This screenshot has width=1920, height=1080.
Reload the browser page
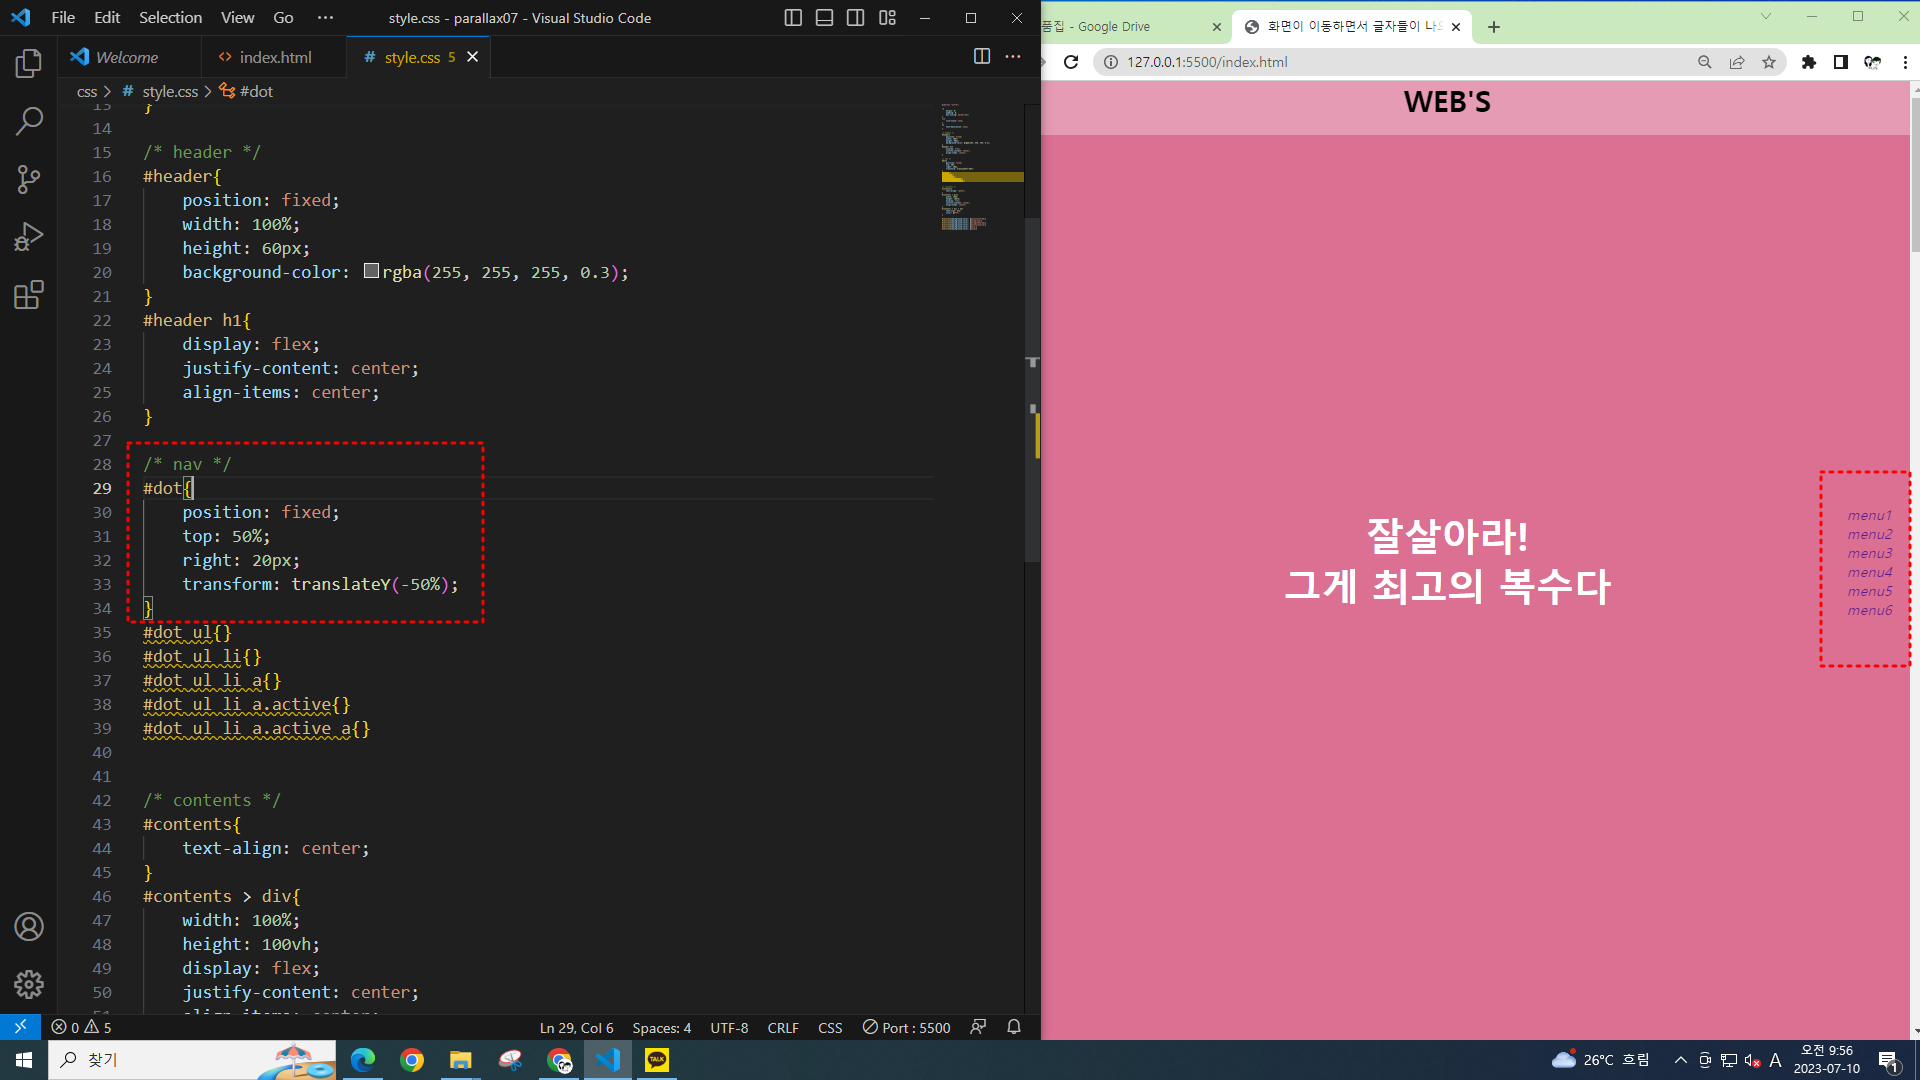point(1071,62)
